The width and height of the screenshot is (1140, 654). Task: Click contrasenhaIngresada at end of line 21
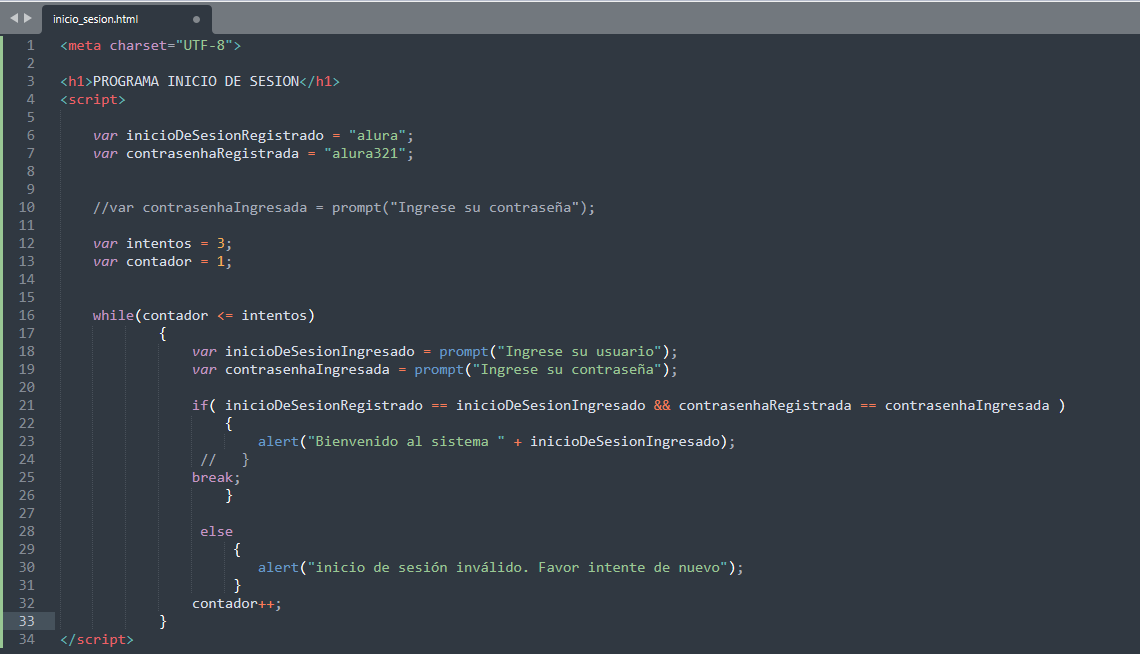pyautogui.click(x=967, y=405)
